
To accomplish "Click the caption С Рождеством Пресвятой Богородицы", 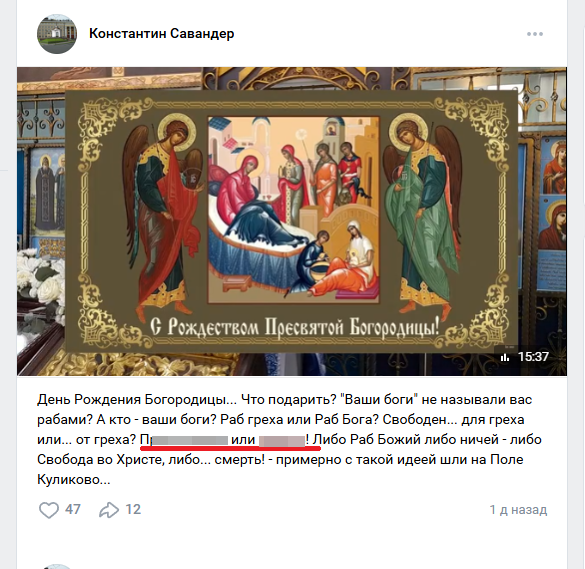I will click(x=295, y=327).
